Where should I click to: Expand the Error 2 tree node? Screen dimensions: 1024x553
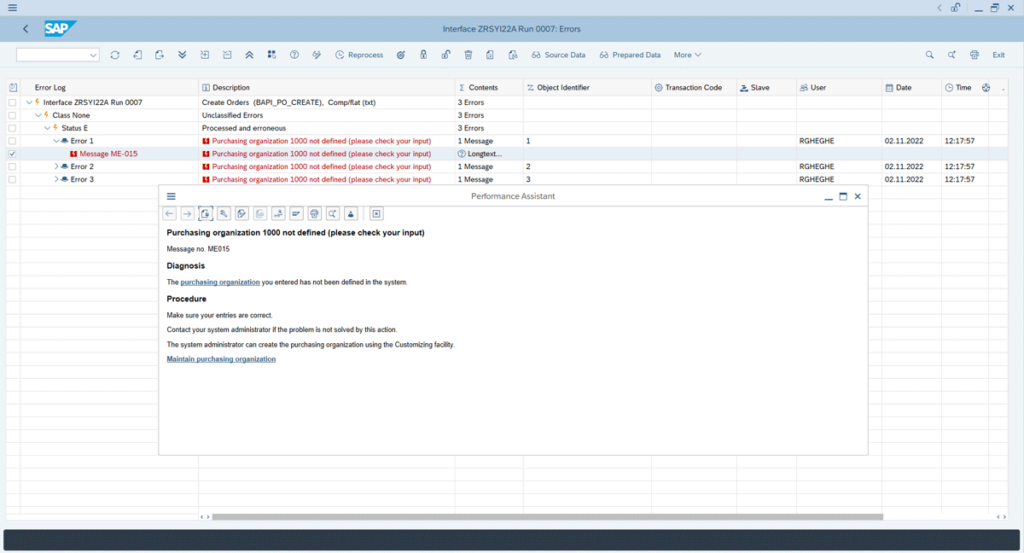pos(56,166)
